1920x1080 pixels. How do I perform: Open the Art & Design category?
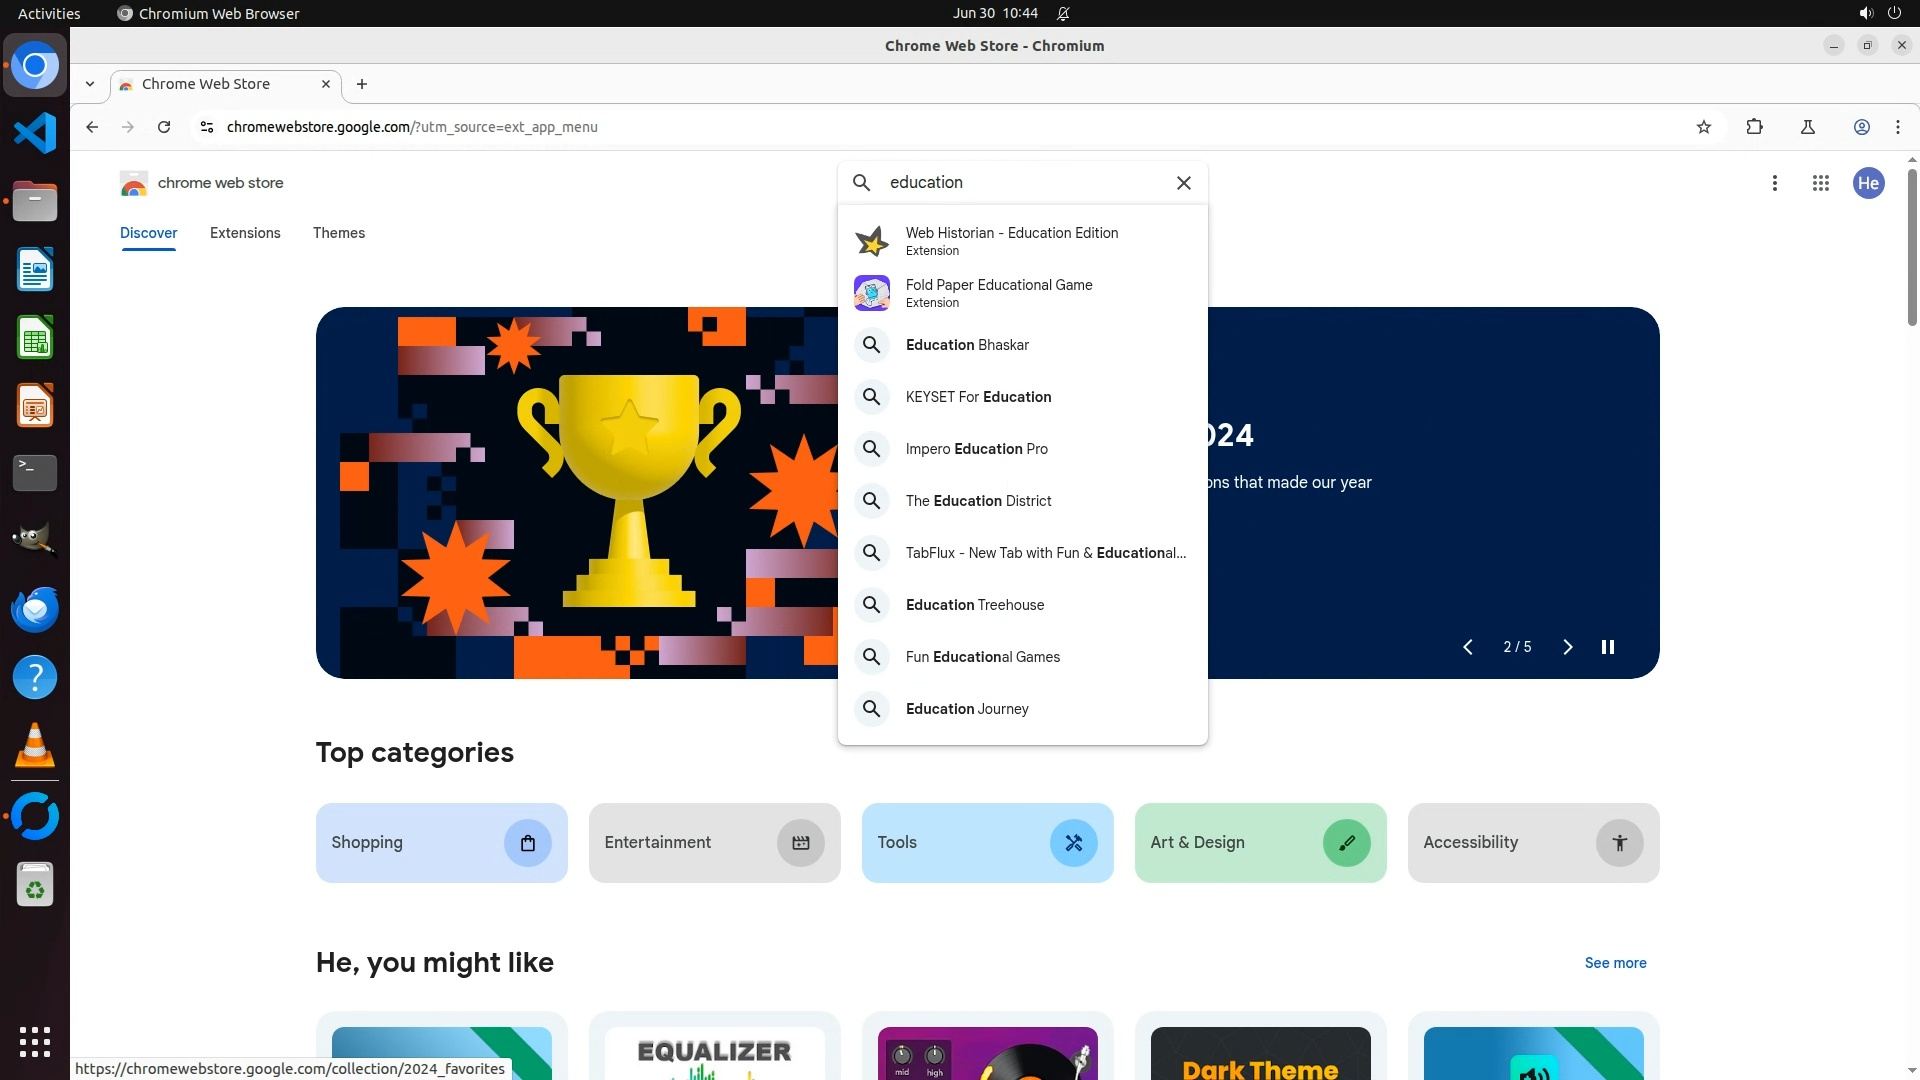coord(1259,843)
